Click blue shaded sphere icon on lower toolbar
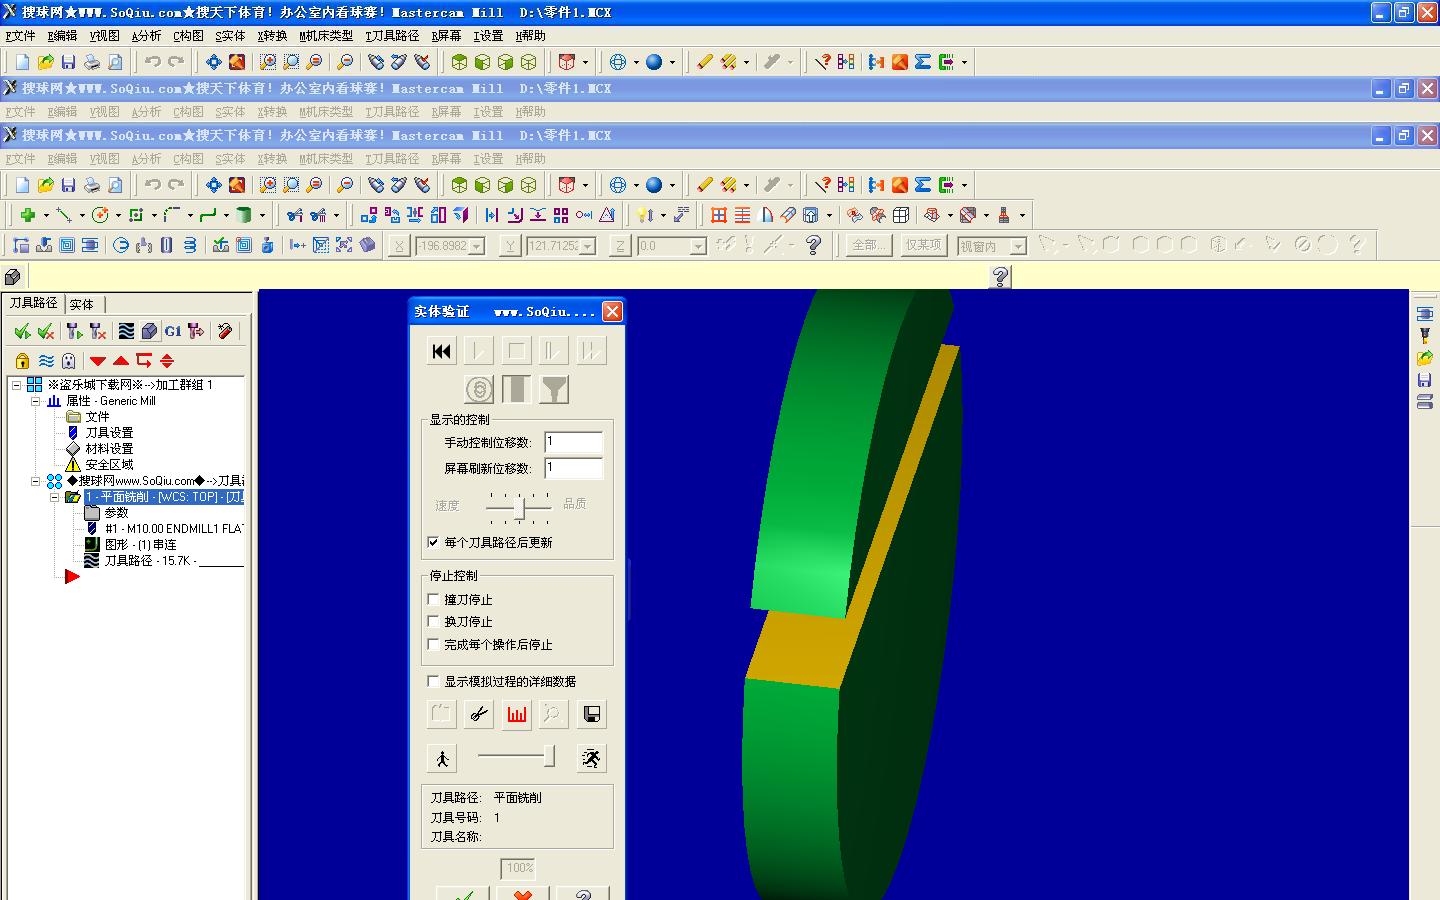 click(x=654, y=185)
